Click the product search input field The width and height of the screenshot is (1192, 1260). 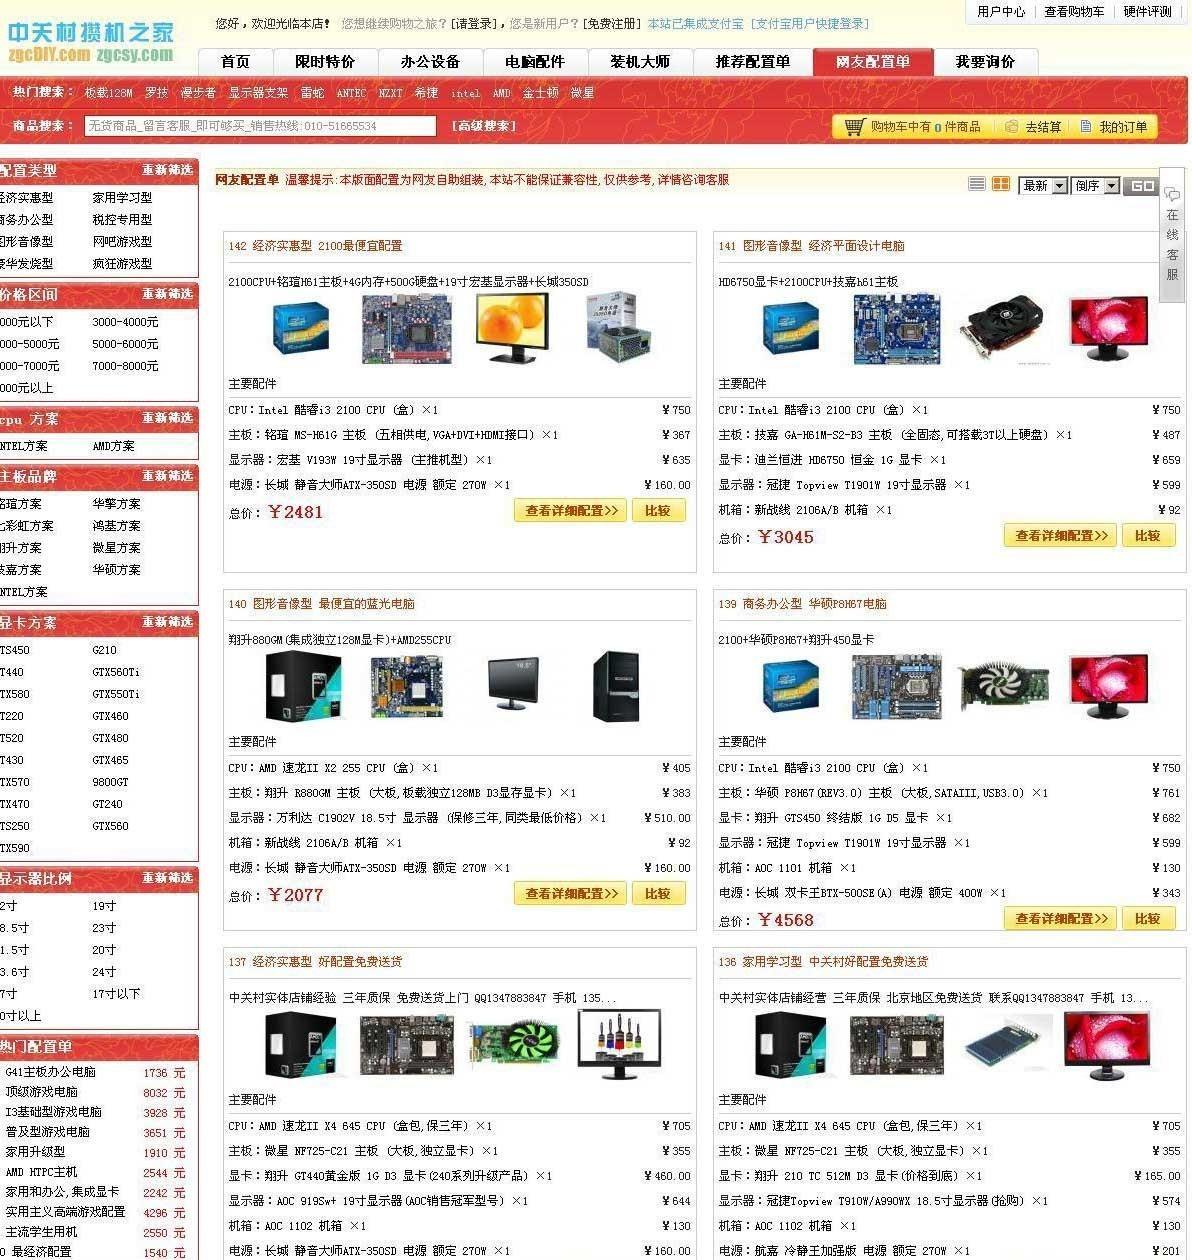click(x=259, y=126)
